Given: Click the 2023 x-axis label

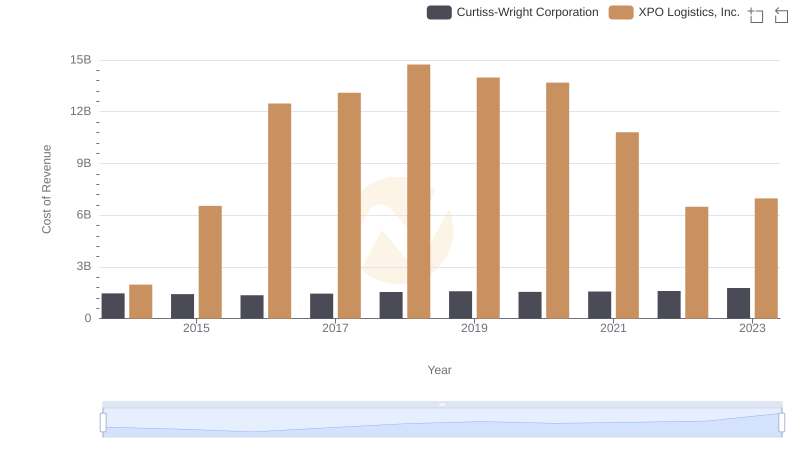Looking at the screenshot, I should coord(753,328).
